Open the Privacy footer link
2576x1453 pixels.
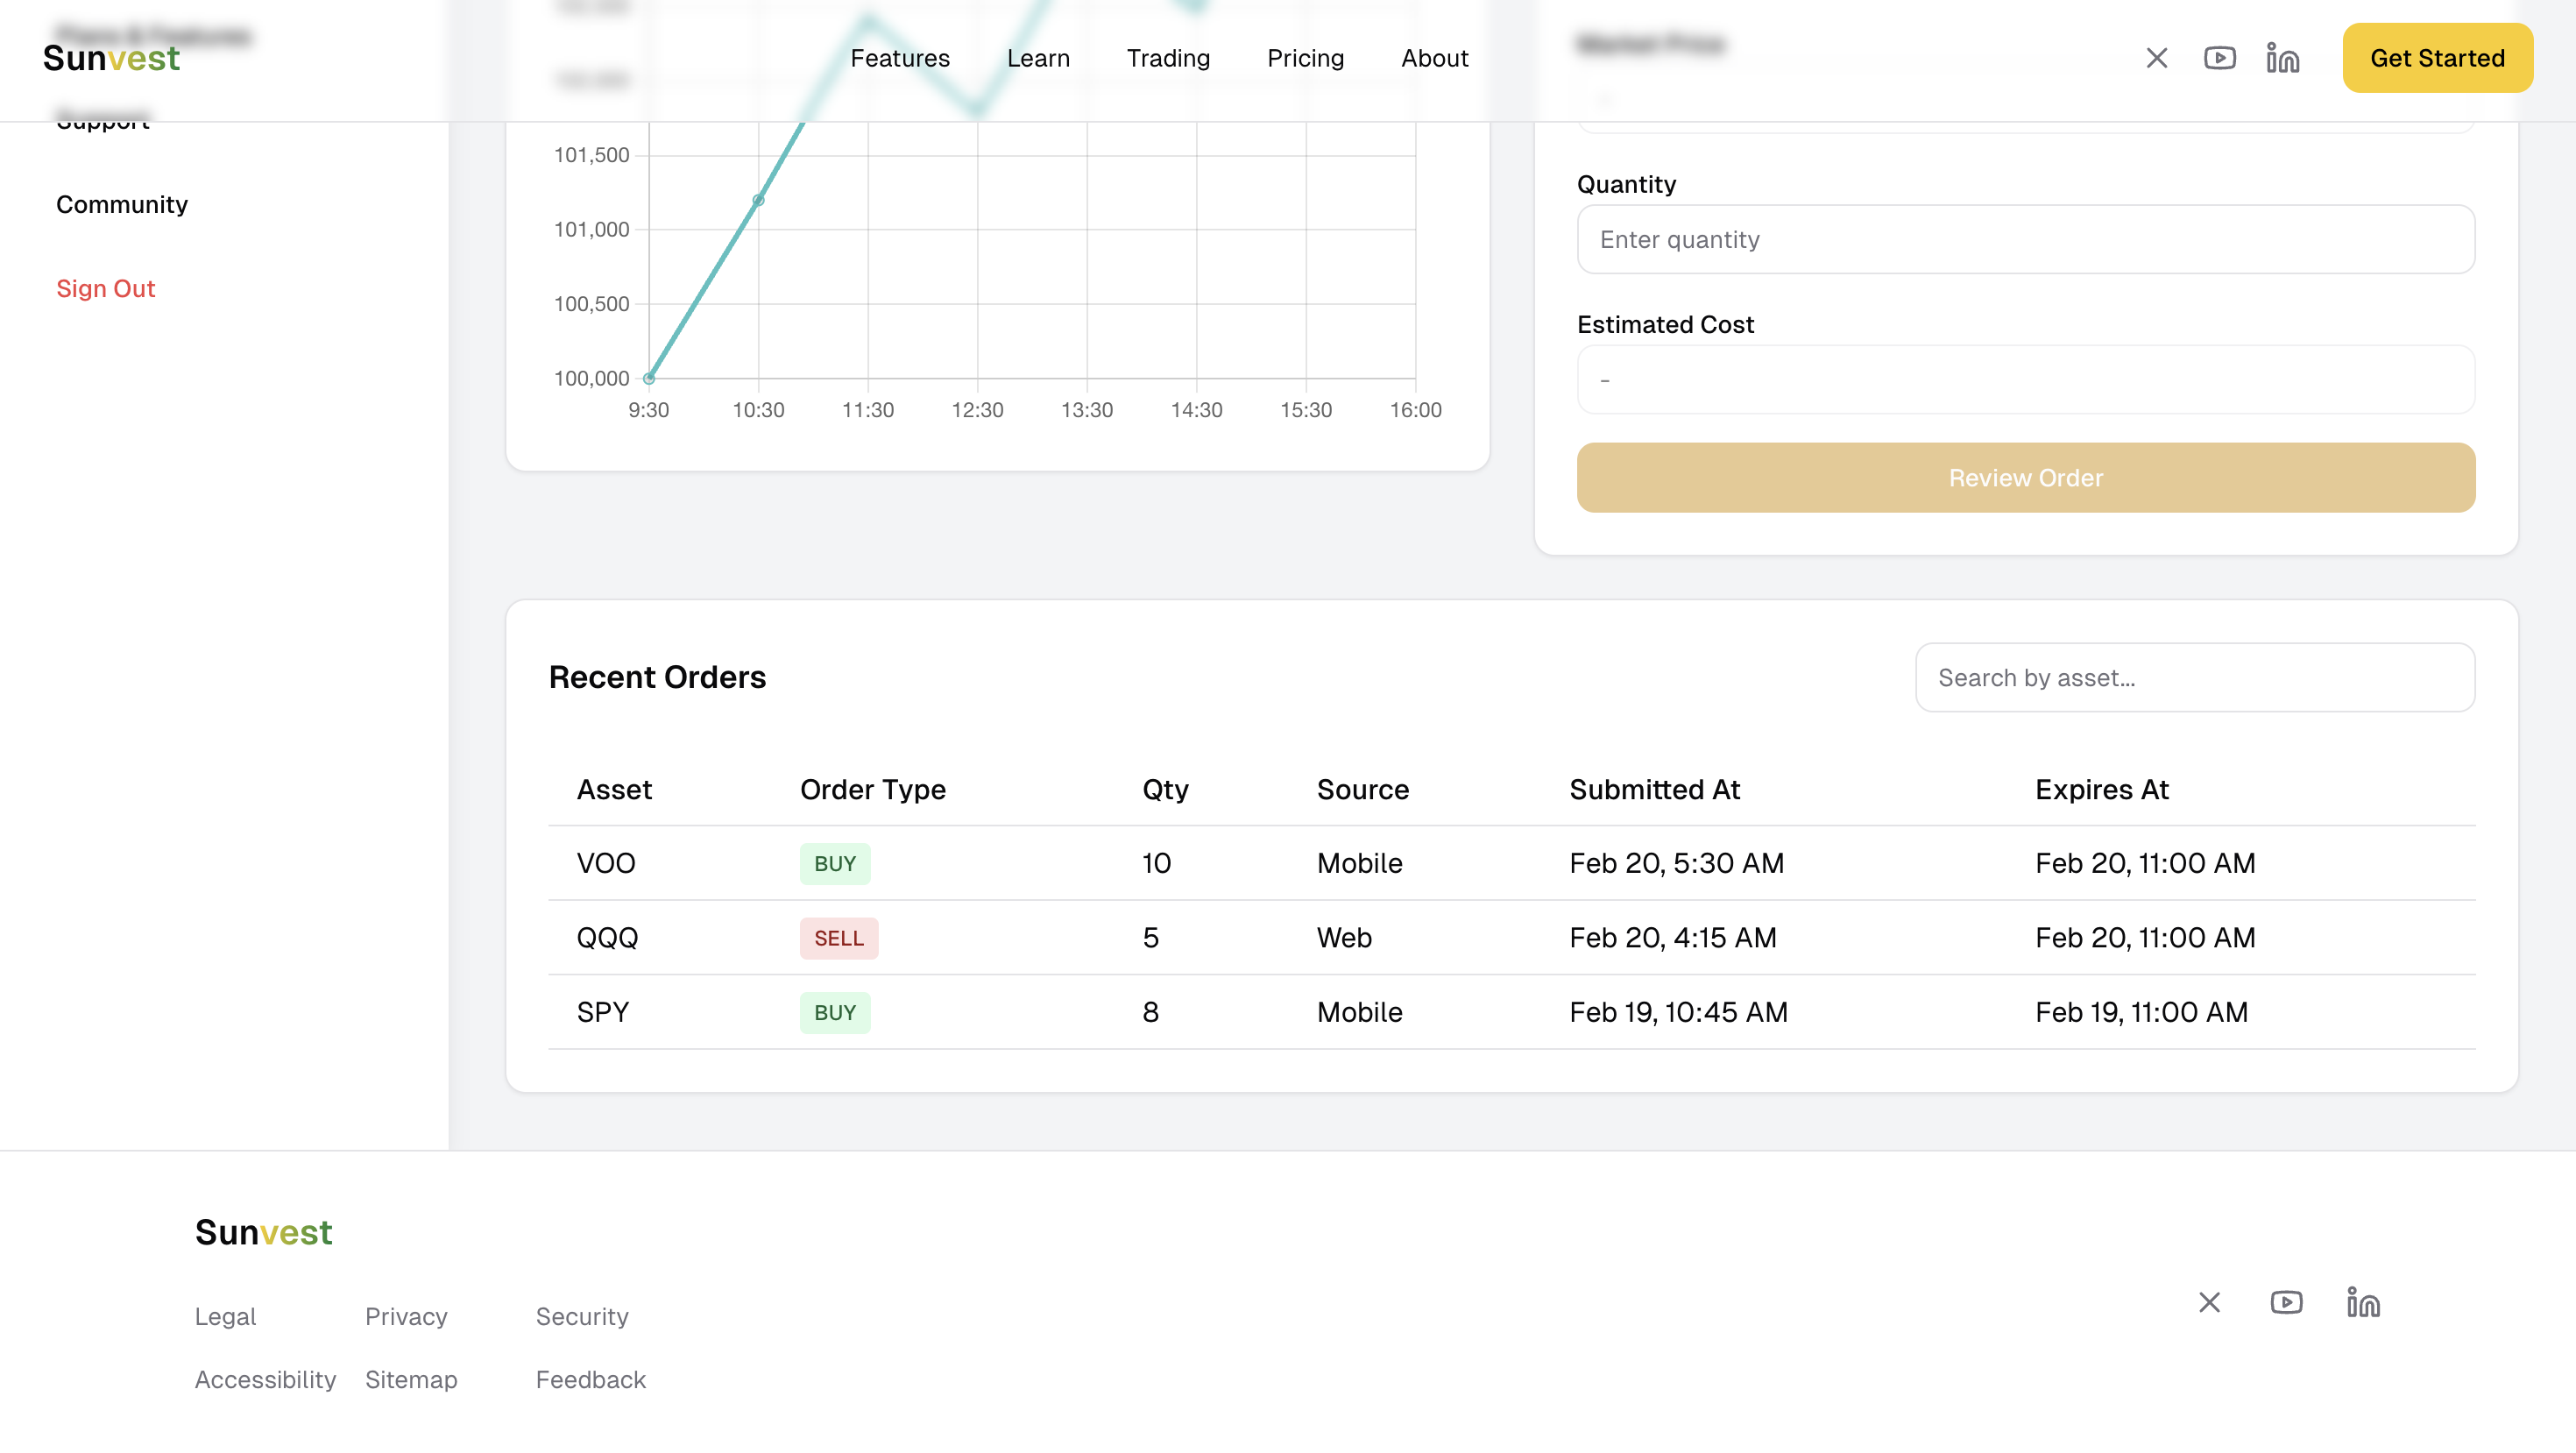tap(405, 1316)
